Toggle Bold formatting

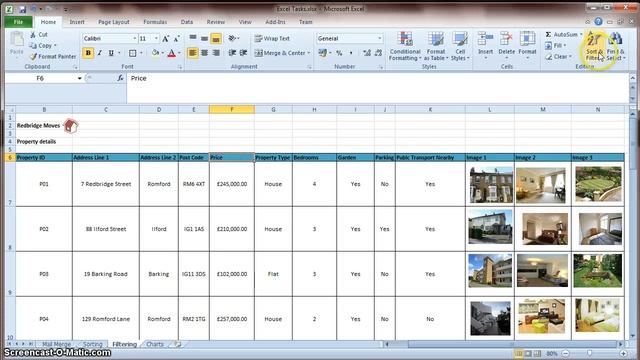[x=88, y=53]
